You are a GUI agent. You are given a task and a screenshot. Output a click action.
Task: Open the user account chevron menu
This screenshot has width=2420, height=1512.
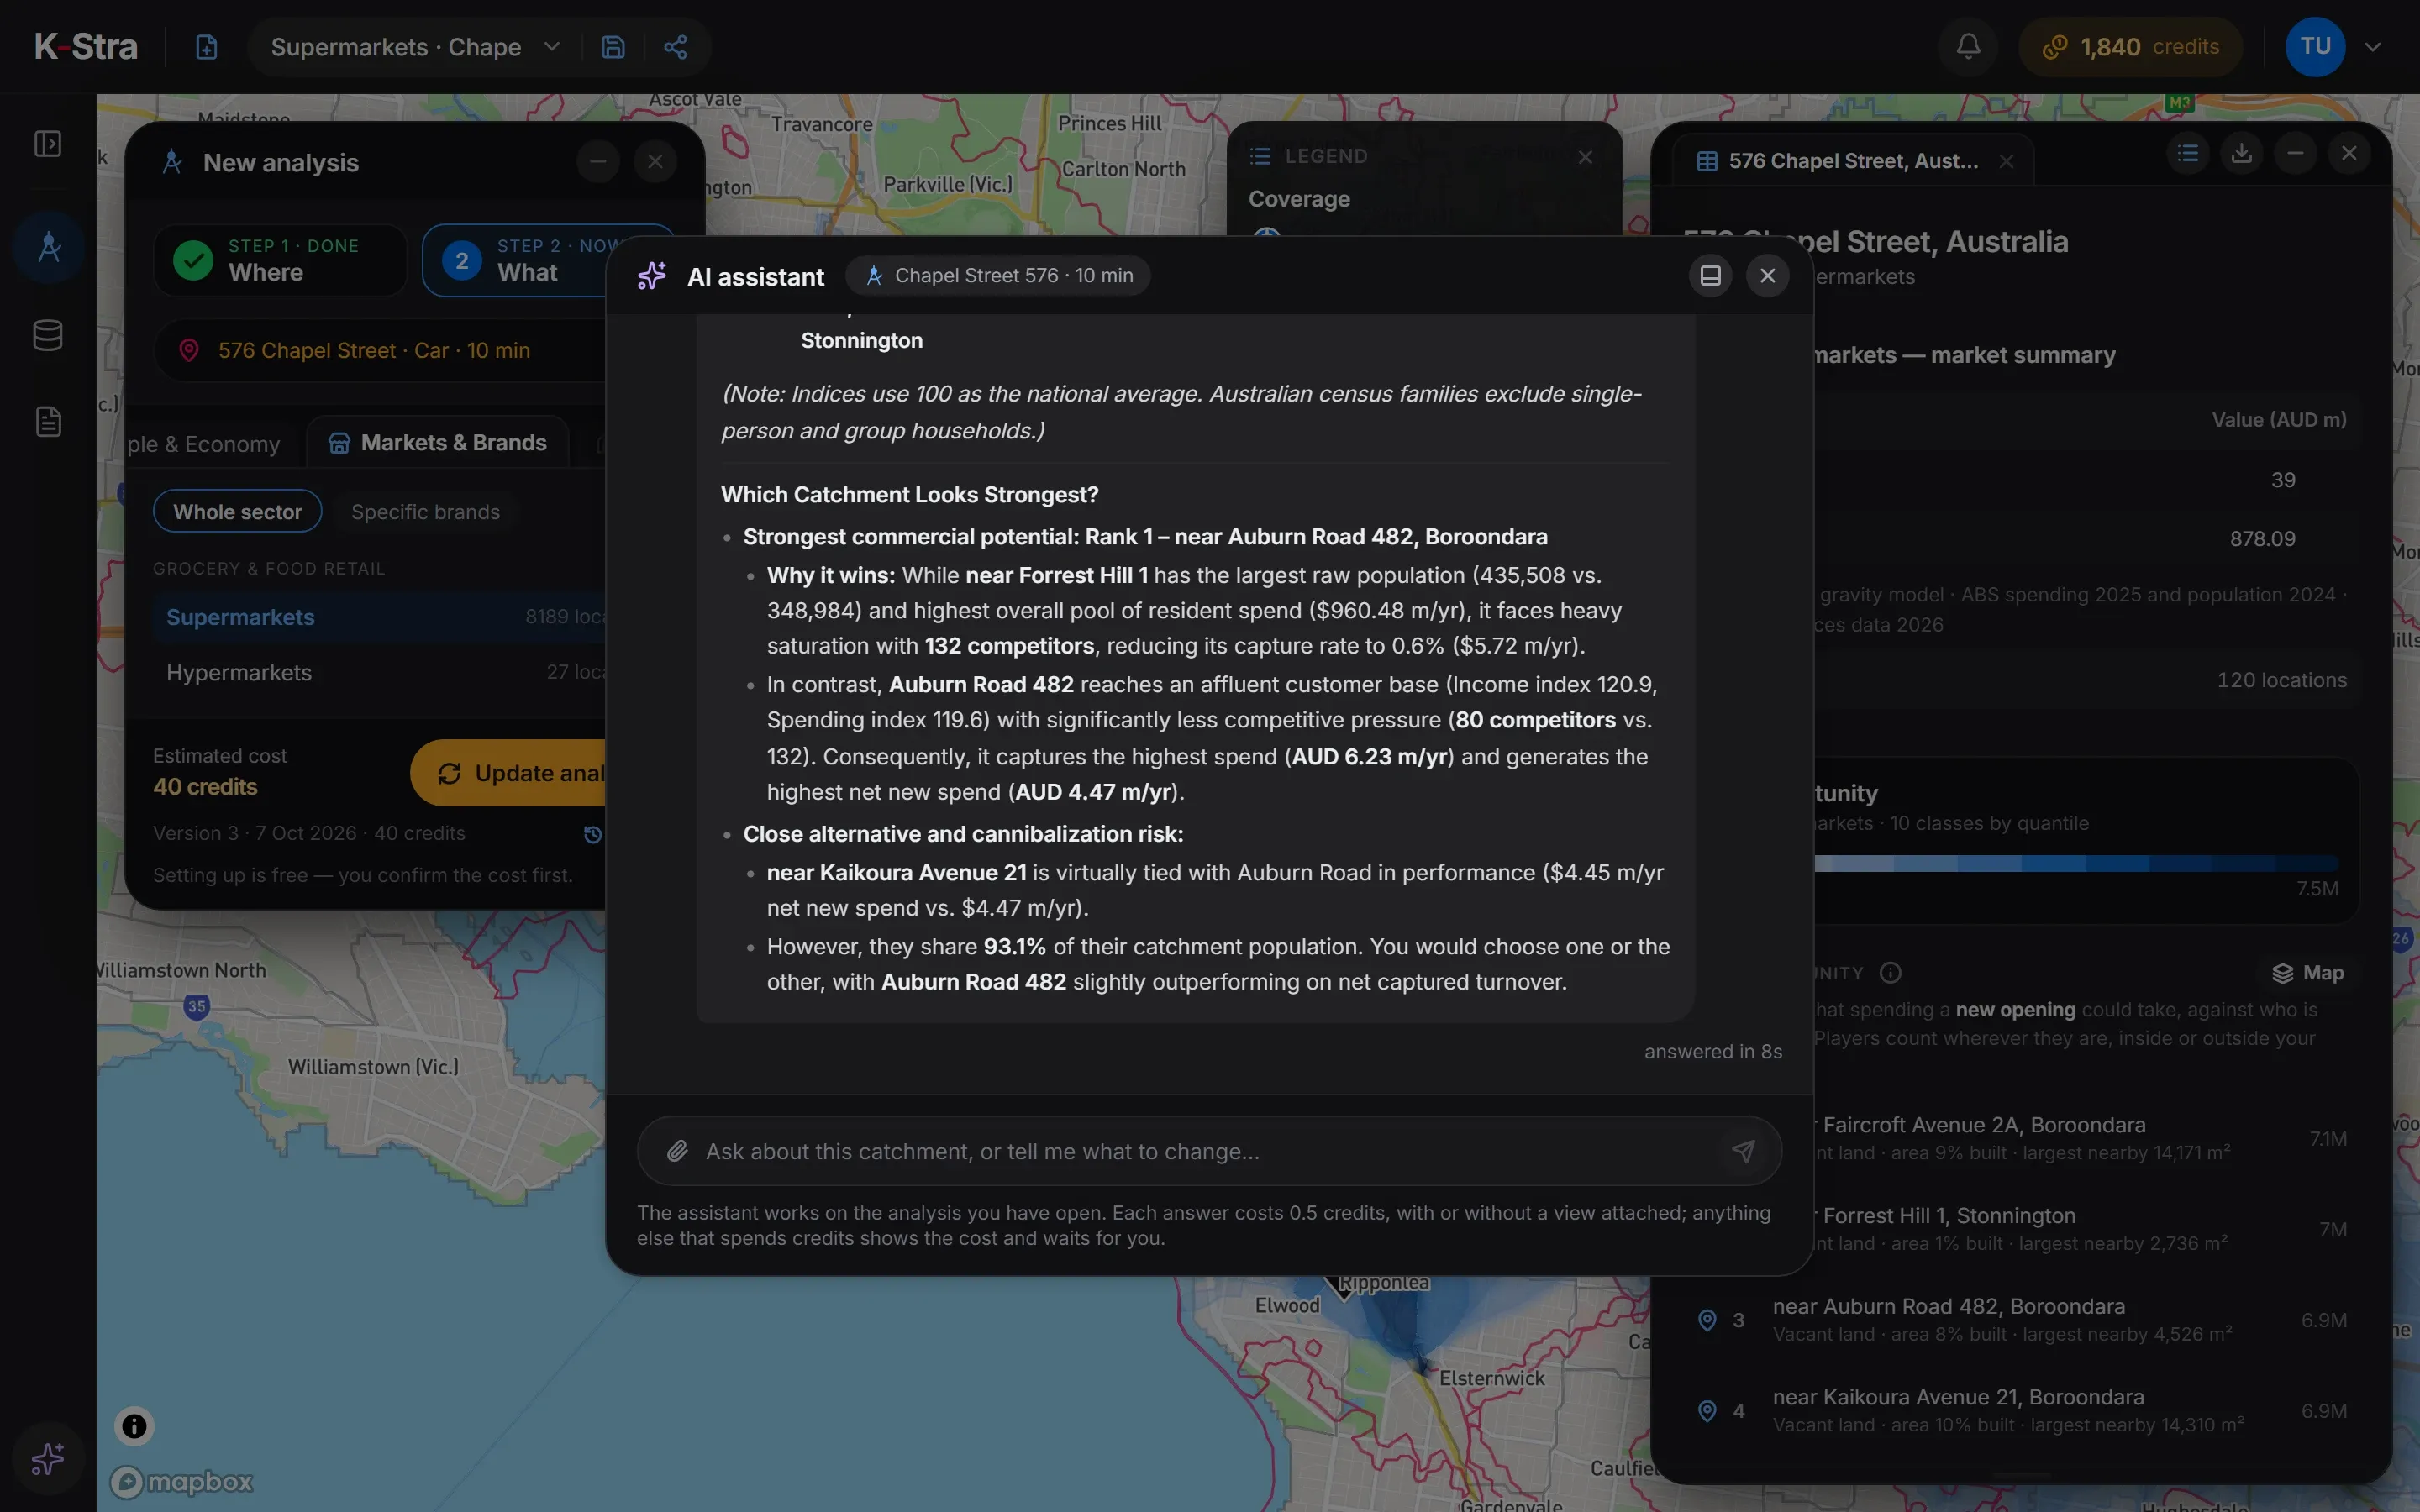tap(2372, 47)
